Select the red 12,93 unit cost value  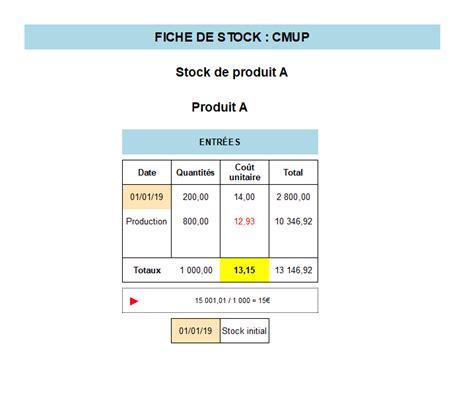244,221
